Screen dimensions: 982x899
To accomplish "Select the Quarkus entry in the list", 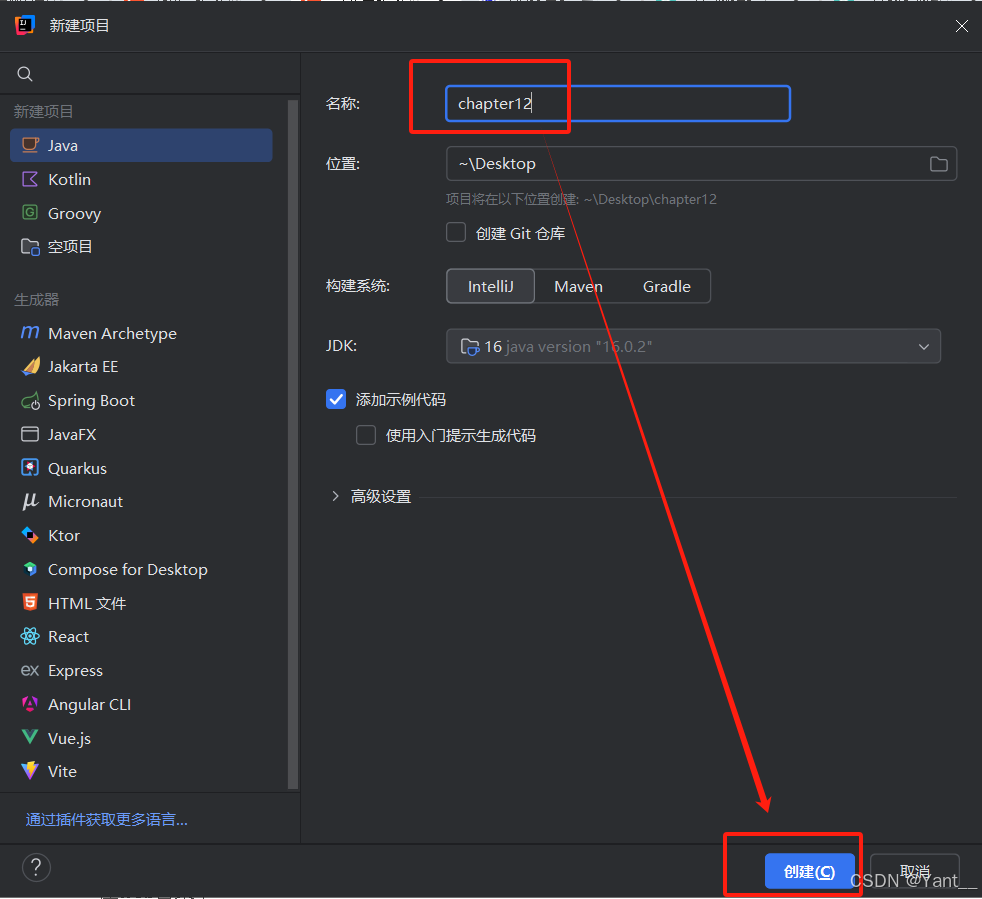I will pos(142,468).
